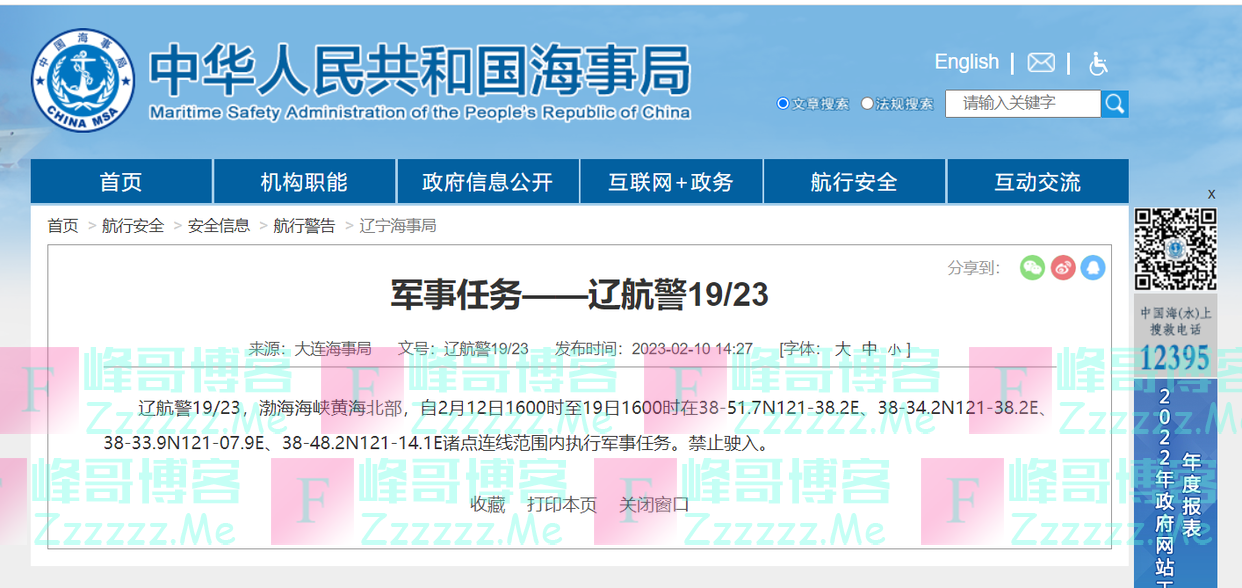1242x588 pixels.
Task: Open the 政府信息公开 navigation tab
Action: (487, 182)
